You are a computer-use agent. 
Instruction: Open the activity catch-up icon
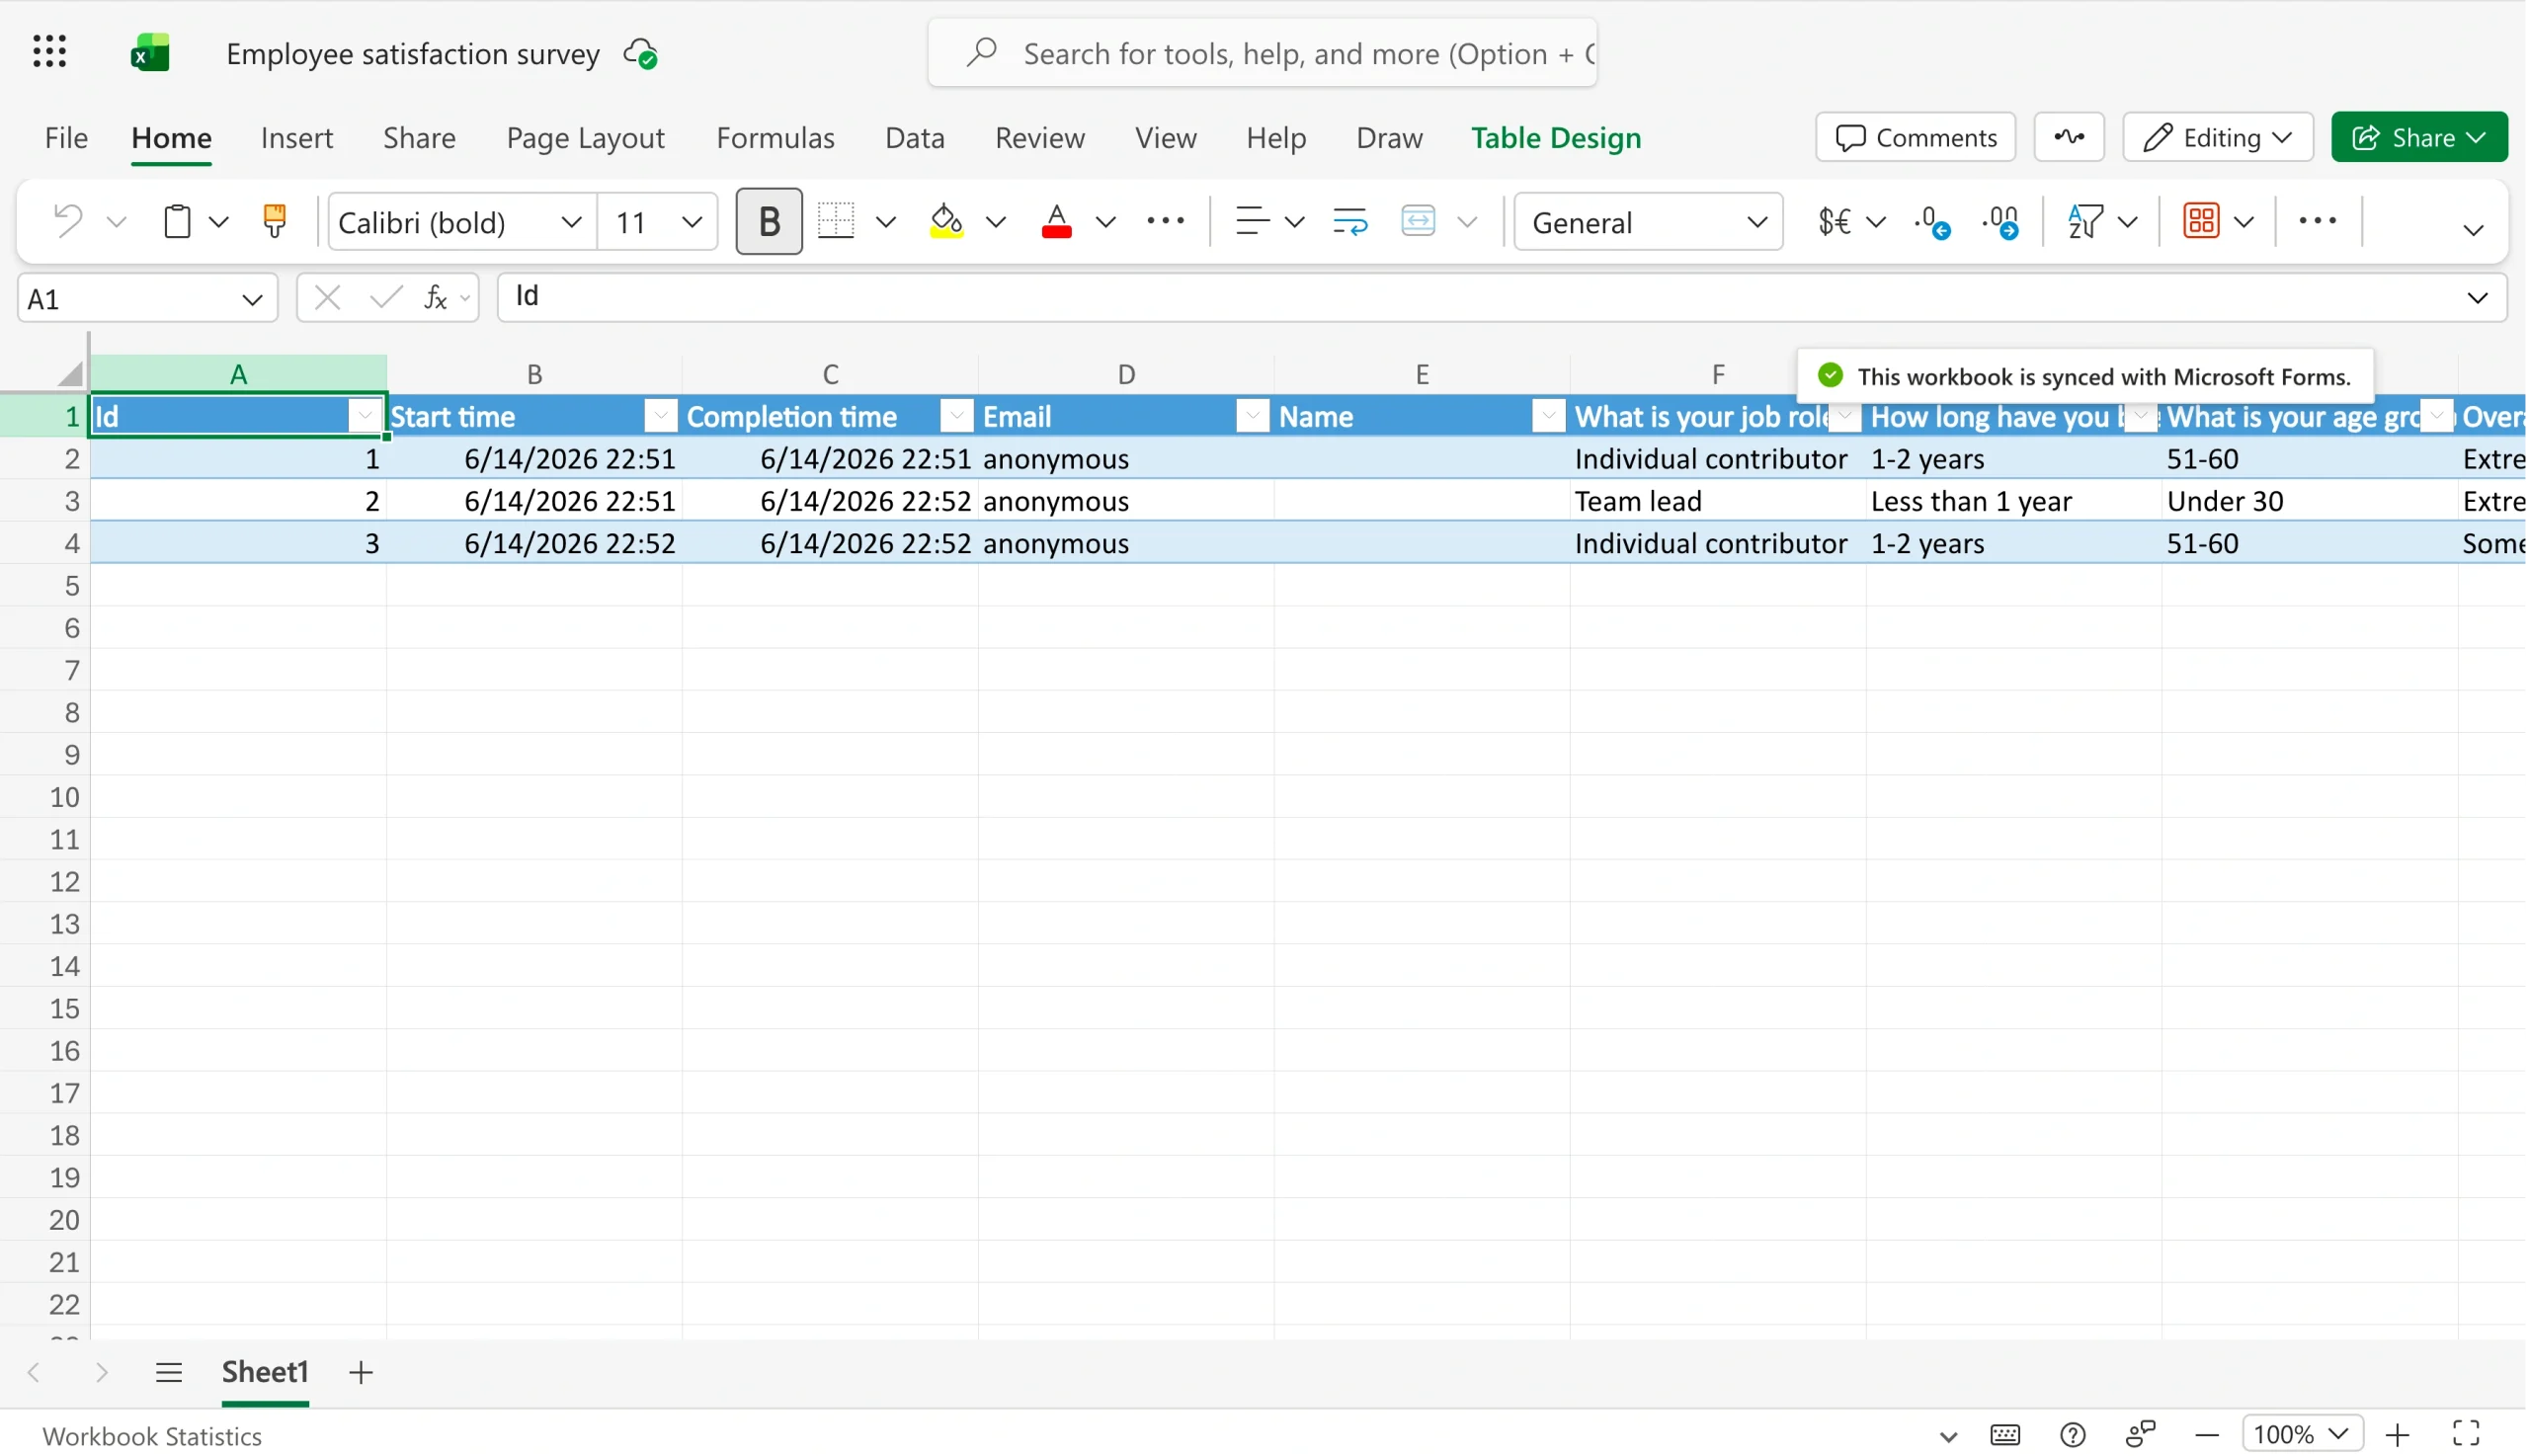pos(2071,137)
